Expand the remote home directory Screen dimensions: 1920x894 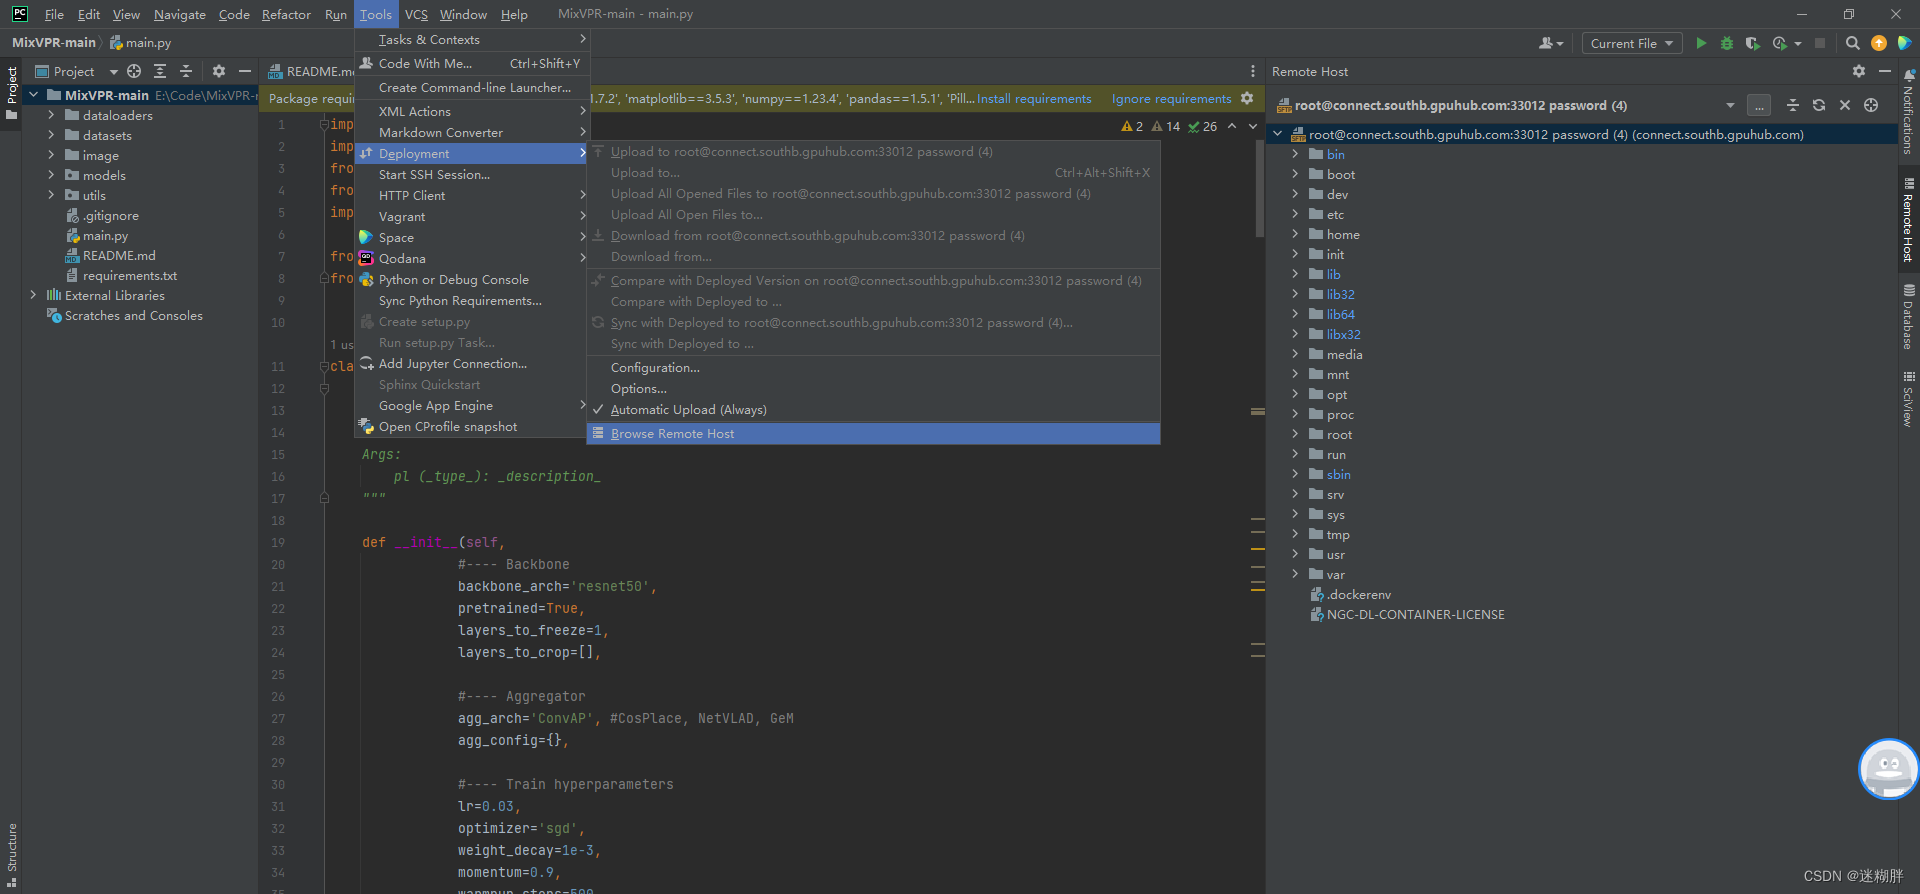click(1296, 234)
